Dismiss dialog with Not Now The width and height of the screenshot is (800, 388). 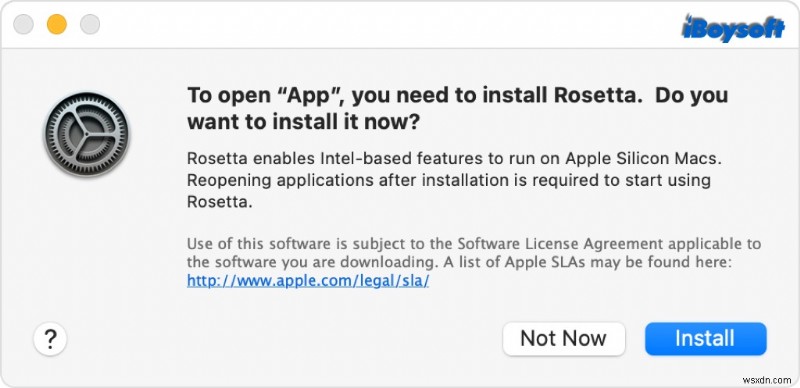pyautogui.click(x=564, y=338)
